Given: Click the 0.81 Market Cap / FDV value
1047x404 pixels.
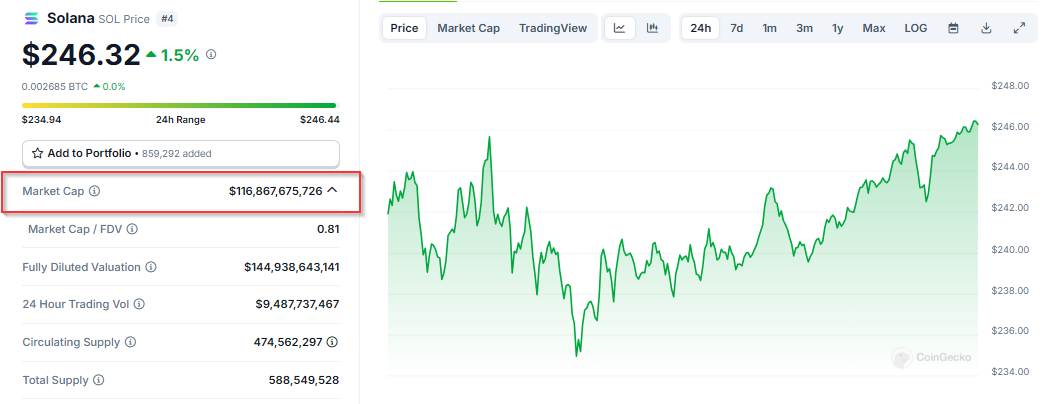Looking at the screenshot, I should tap(329, 229).
